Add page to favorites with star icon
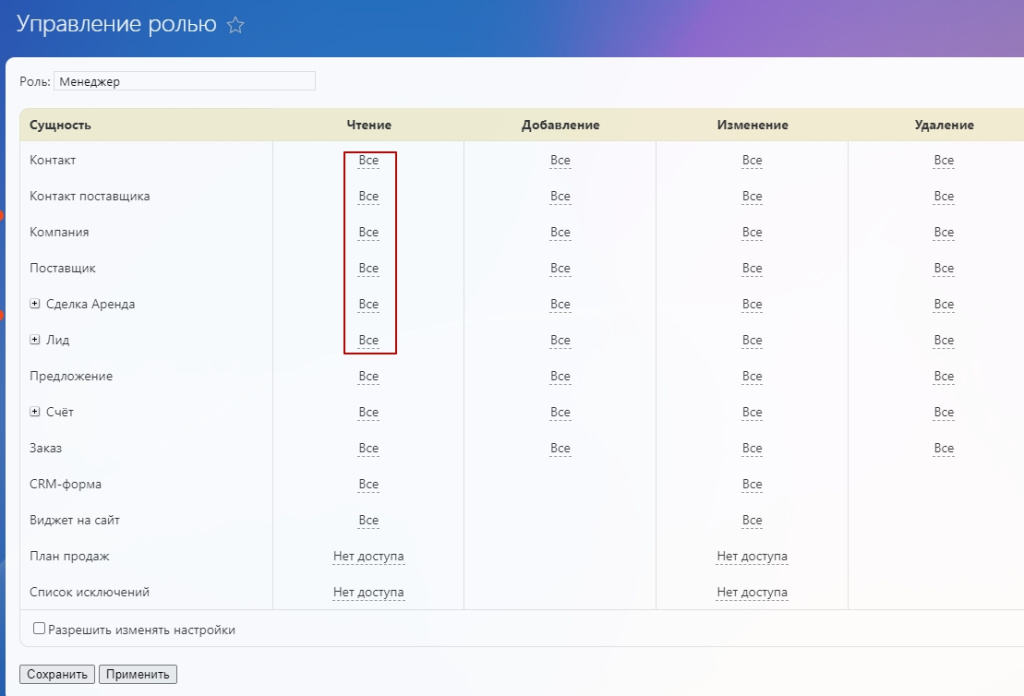 pyautogui.click(x=236, y=26)
